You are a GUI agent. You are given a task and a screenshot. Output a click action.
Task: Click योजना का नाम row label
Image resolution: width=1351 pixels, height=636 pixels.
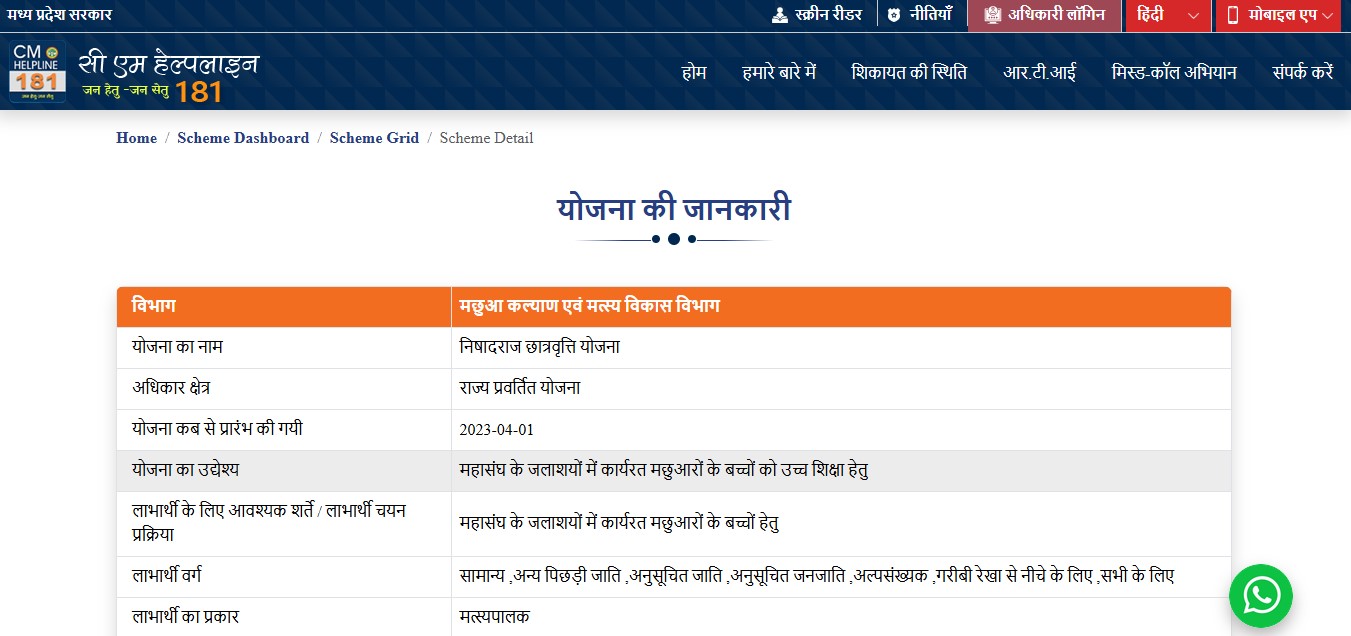[x=177, y=347]
